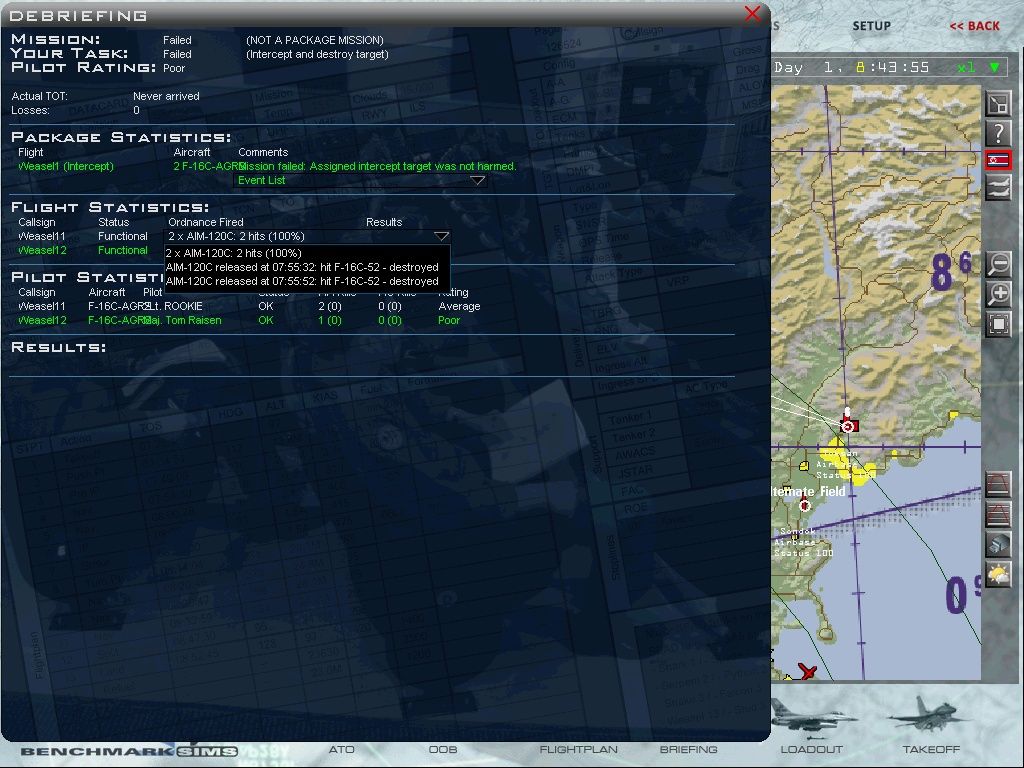1024x768 pixels.
Task: Select Weasel11 callsign in Flight Statistics
Action: tap(42, 236)
